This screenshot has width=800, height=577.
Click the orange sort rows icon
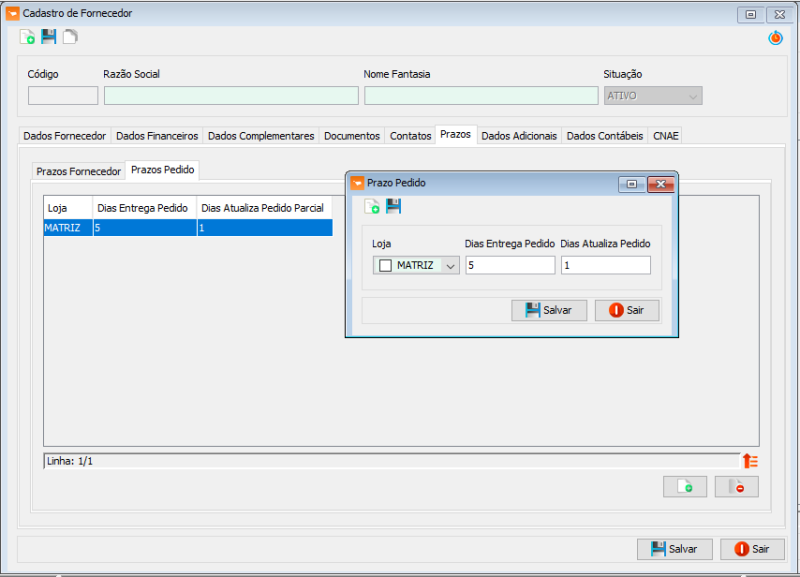coord(749,461)
